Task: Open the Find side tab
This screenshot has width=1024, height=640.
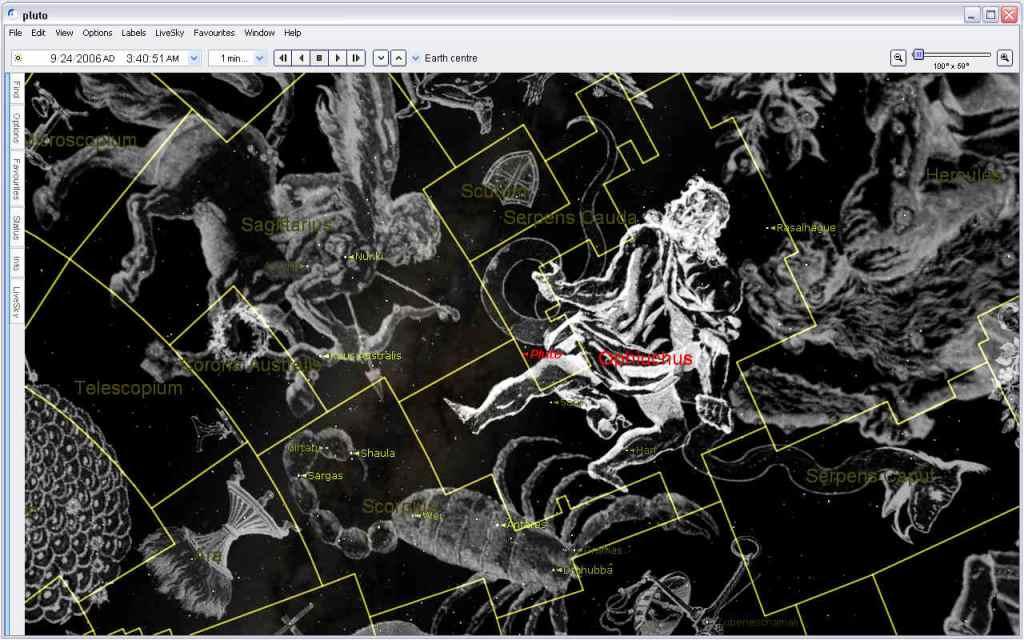Action: (x=16, y=89)
